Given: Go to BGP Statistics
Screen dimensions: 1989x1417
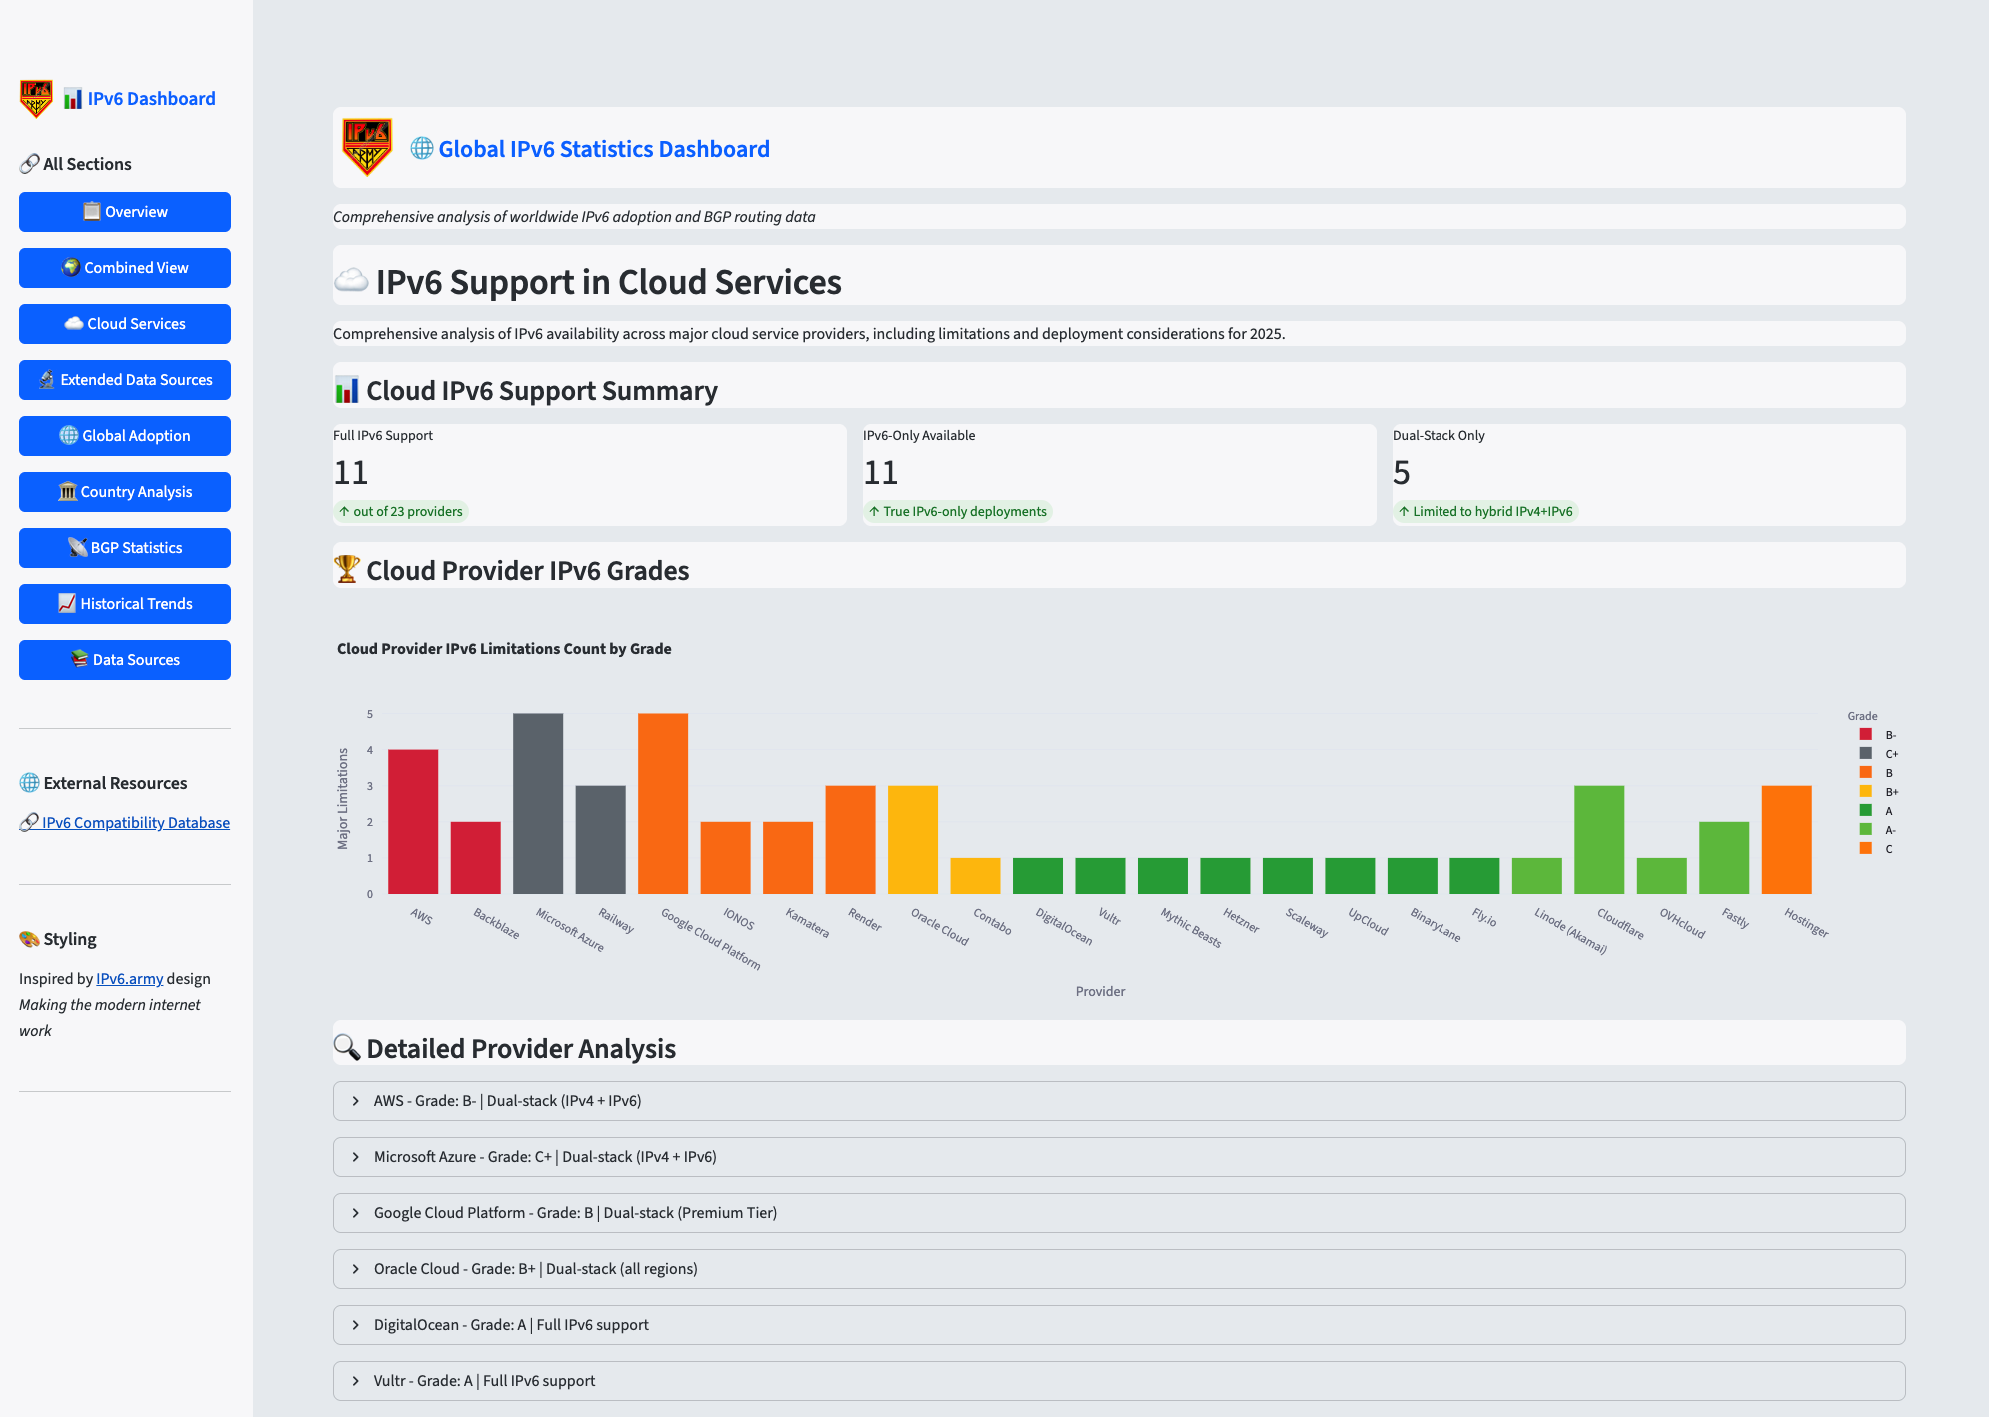Looking at the screenshot, I should tap(125, 548).
